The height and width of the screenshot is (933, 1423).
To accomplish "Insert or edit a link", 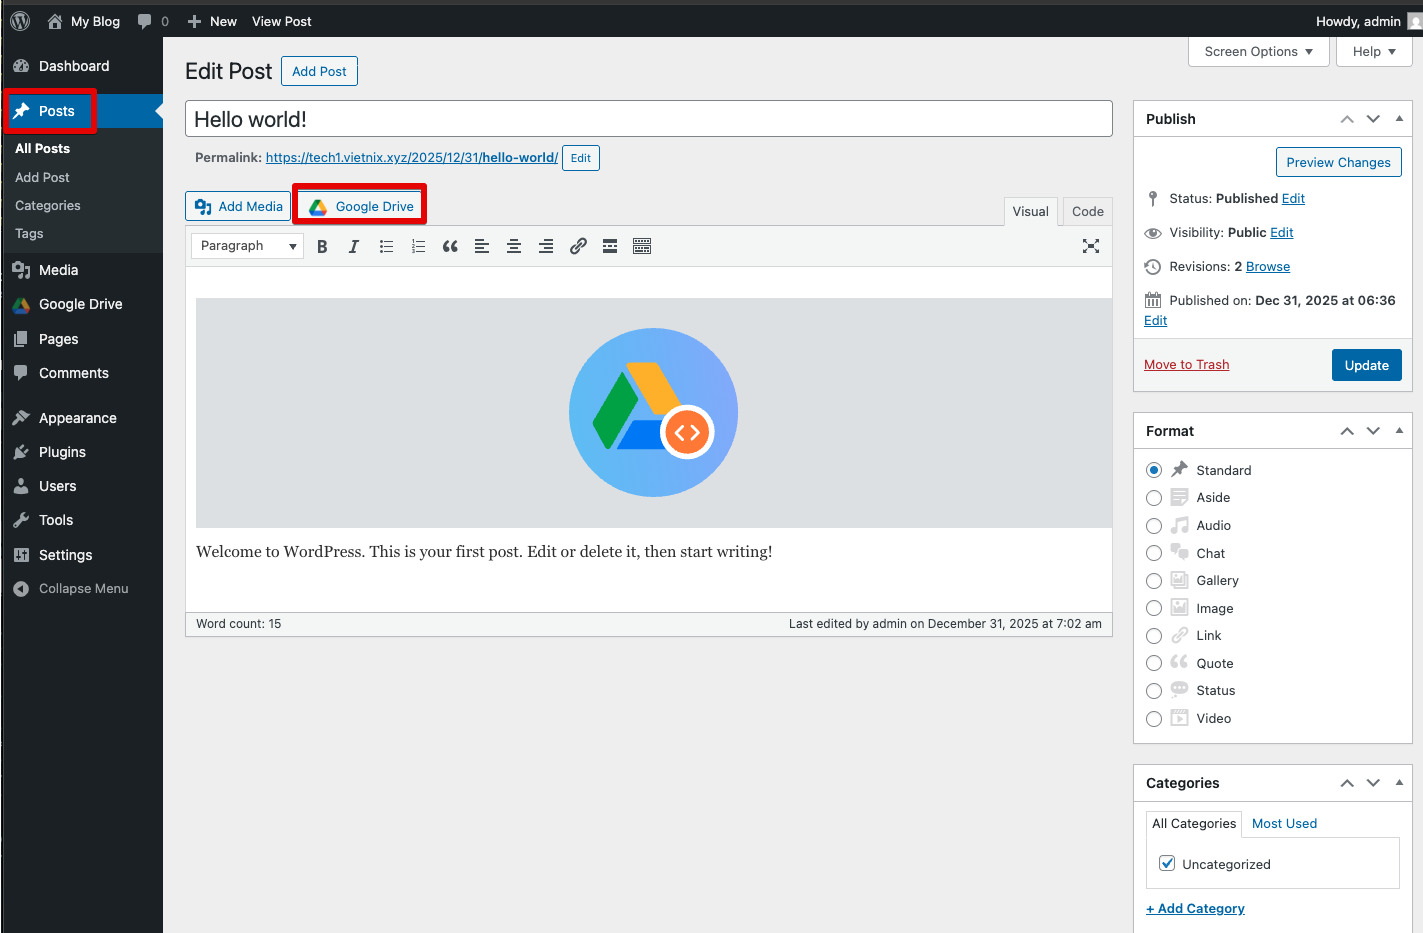I will point(578,246).
